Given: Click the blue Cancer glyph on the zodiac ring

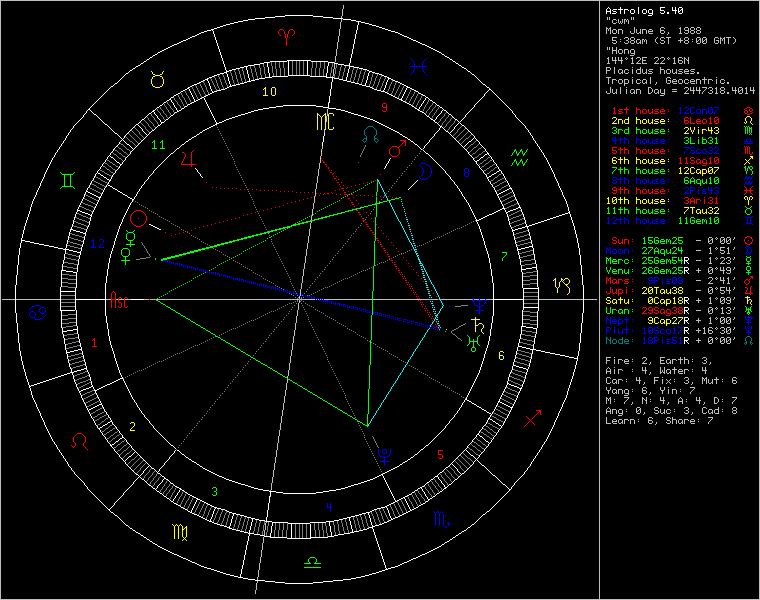Looking at the screenshot, I should coord(38,313).
